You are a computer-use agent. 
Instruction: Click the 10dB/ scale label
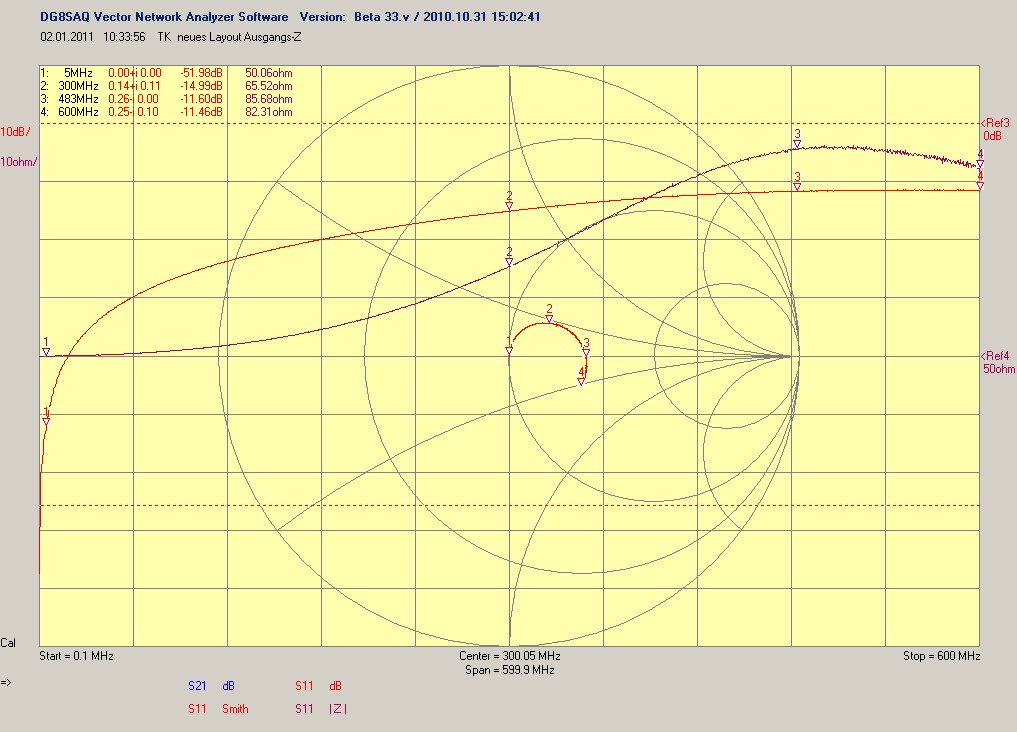click(16, 132)
